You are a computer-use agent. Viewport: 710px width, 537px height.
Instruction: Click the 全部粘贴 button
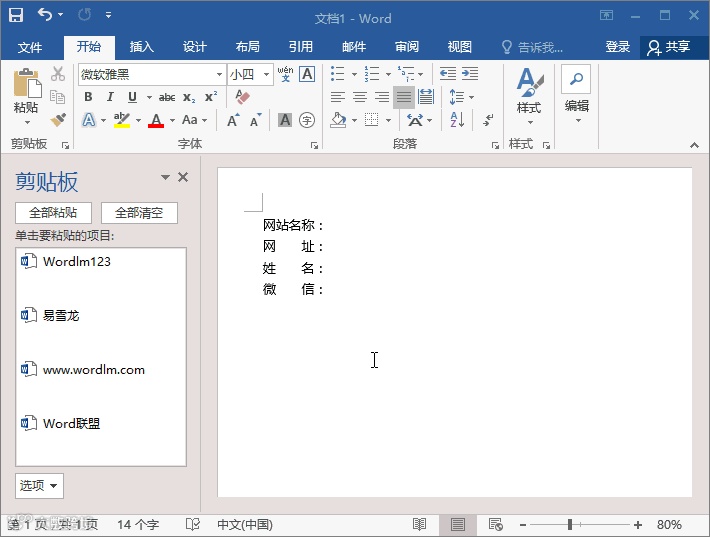53,213
